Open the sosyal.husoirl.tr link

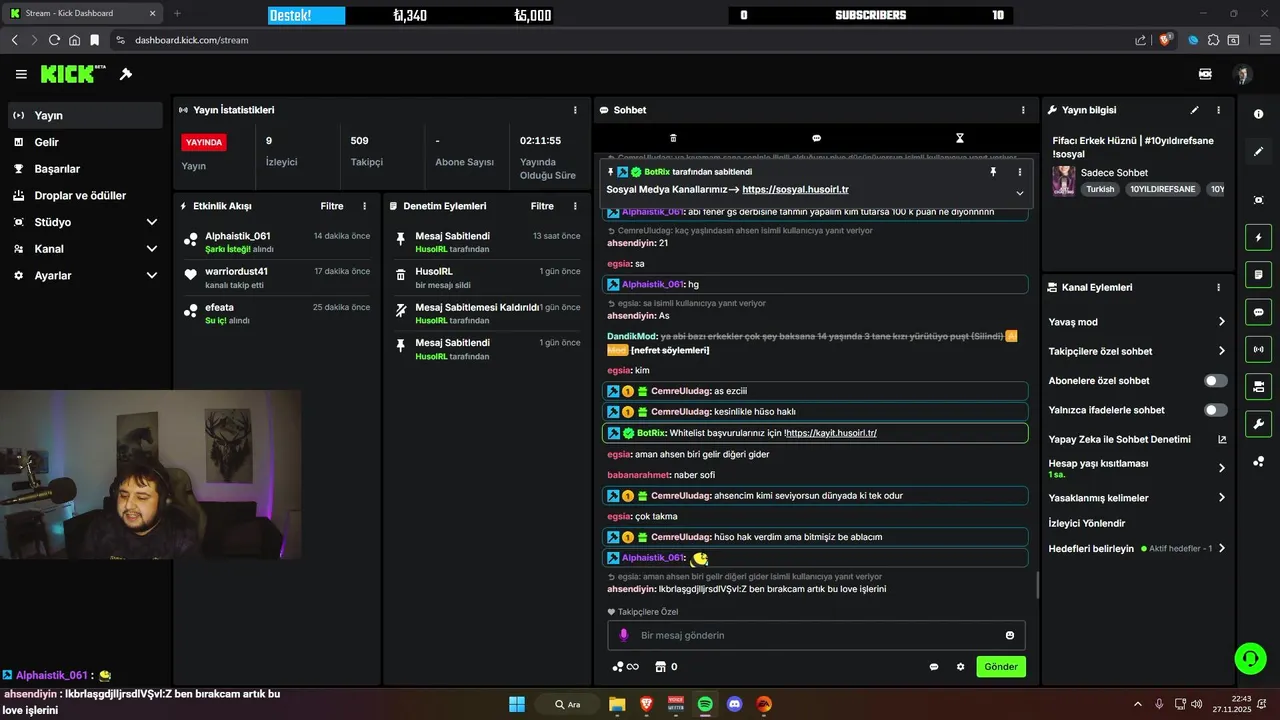coord(795,189)
